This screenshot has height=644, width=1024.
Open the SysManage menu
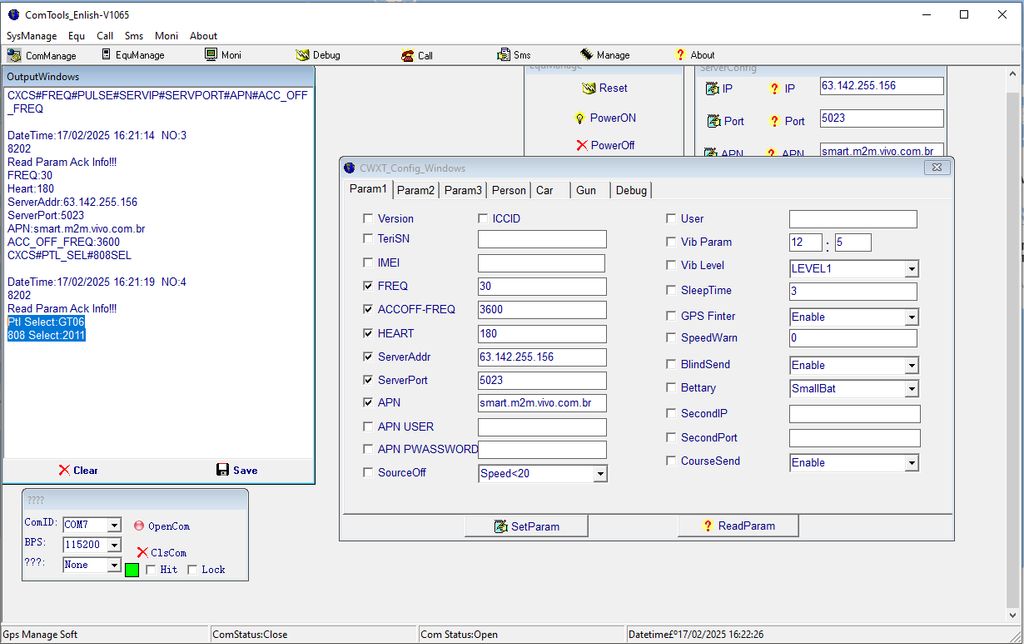click(x=32, y=36)
